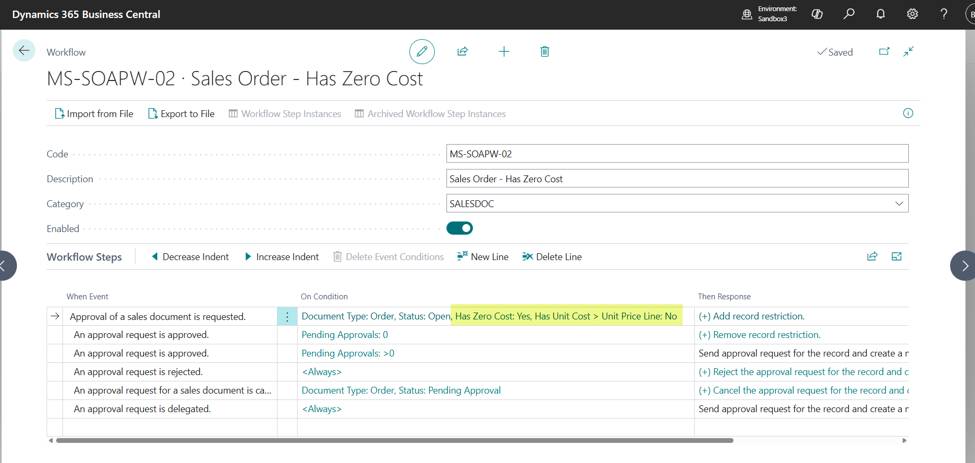Viewport: 975px width, 463px height.
Task: Open (+) Cancel the approval request response
Action: pos(803,391)
